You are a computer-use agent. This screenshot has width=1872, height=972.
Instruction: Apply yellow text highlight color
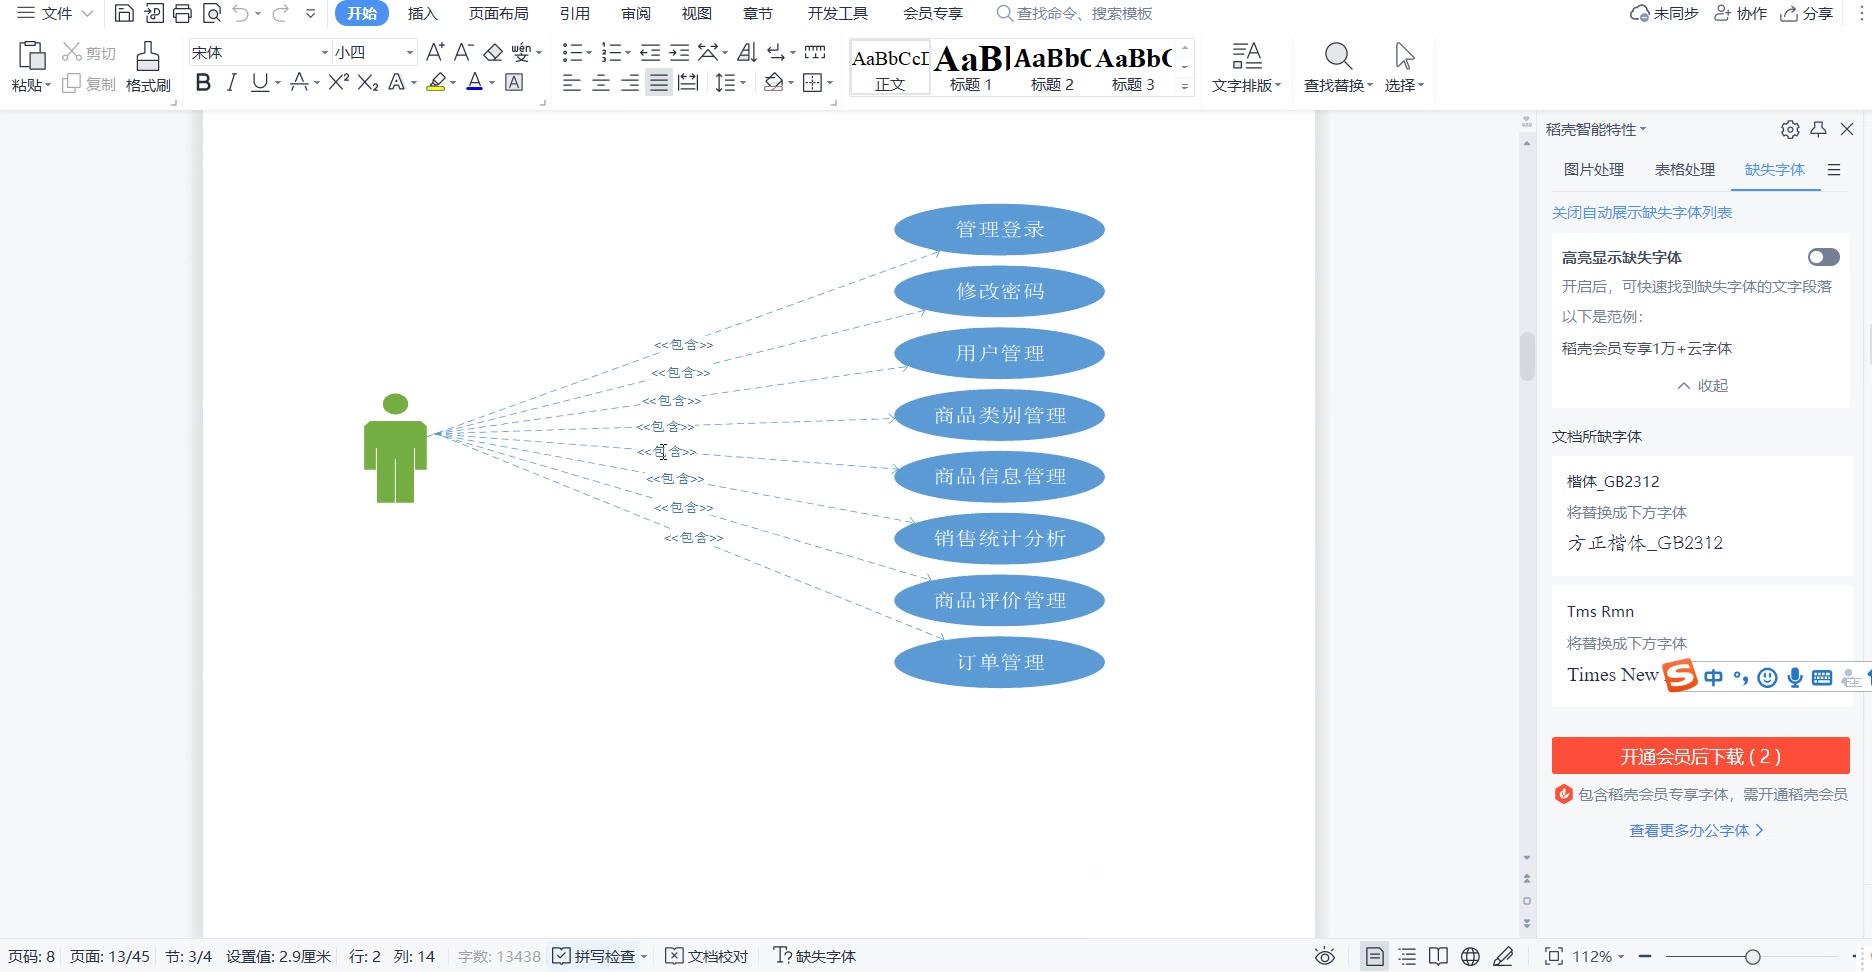coord(436,82)
